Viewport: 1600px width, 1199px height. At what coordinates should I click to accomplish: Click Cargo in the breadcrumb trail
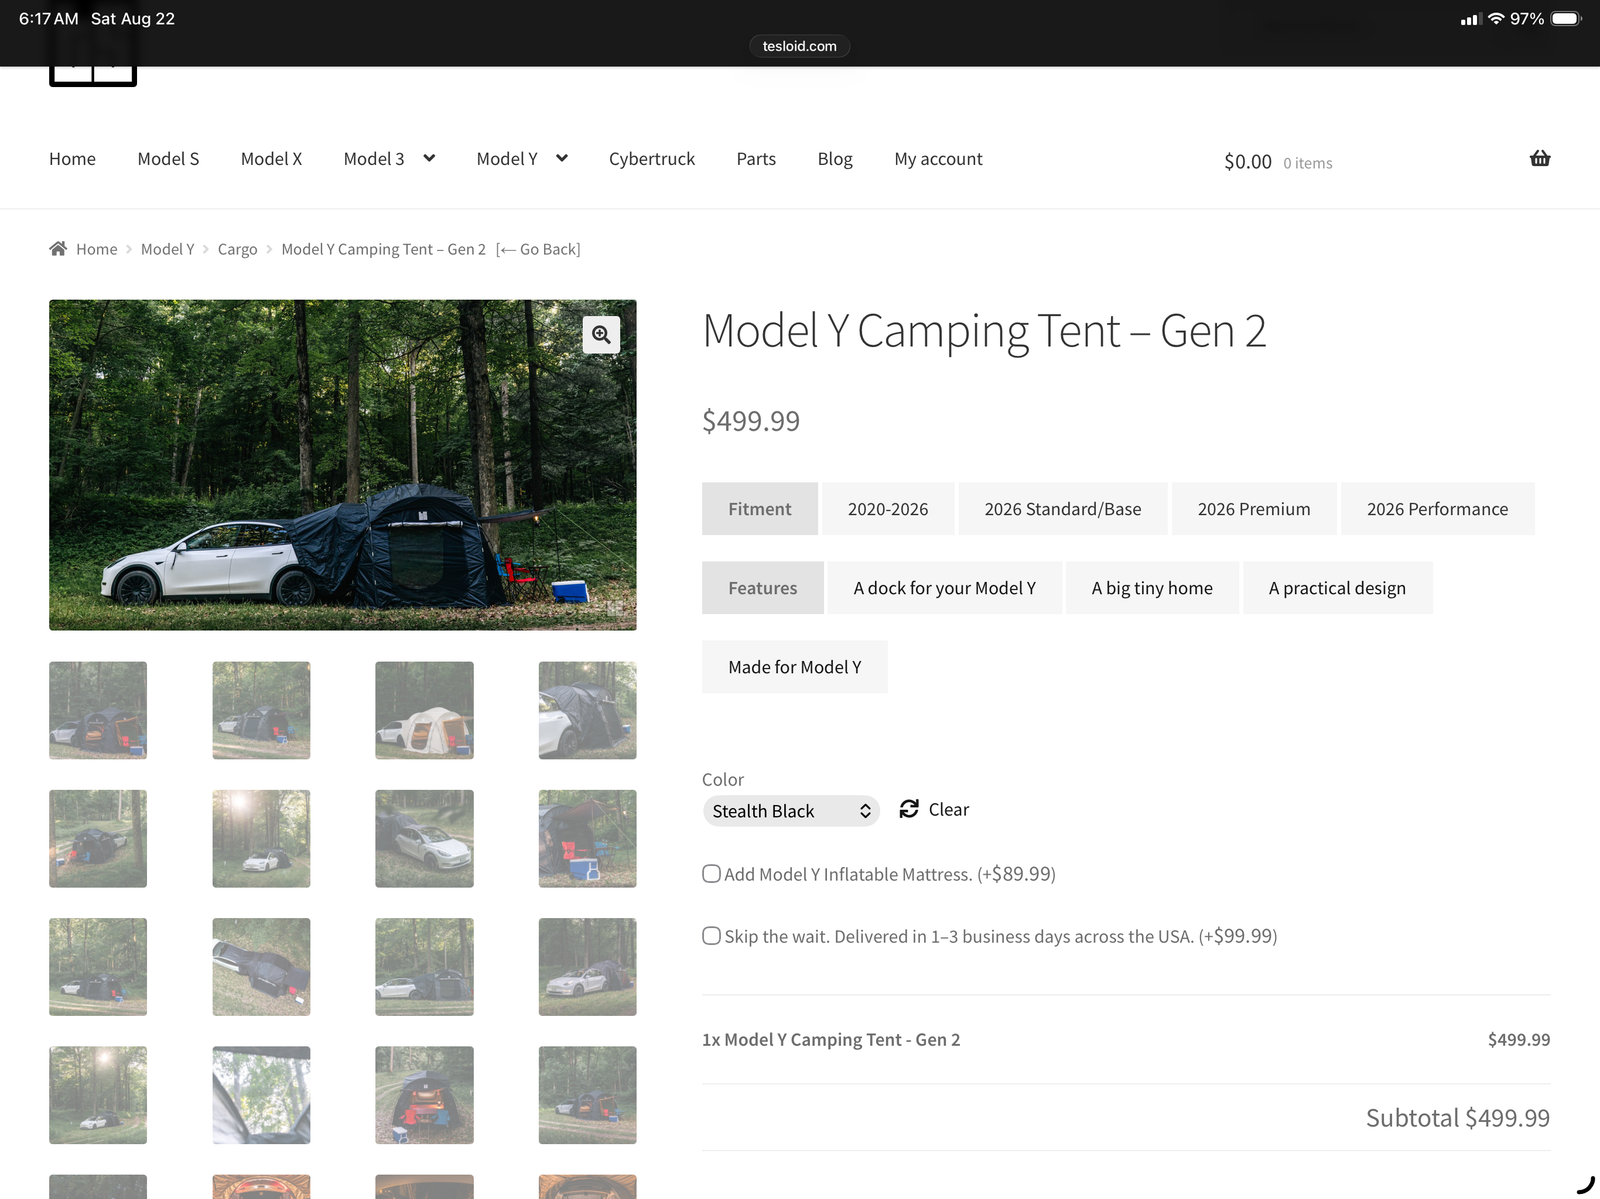[238, 249]
